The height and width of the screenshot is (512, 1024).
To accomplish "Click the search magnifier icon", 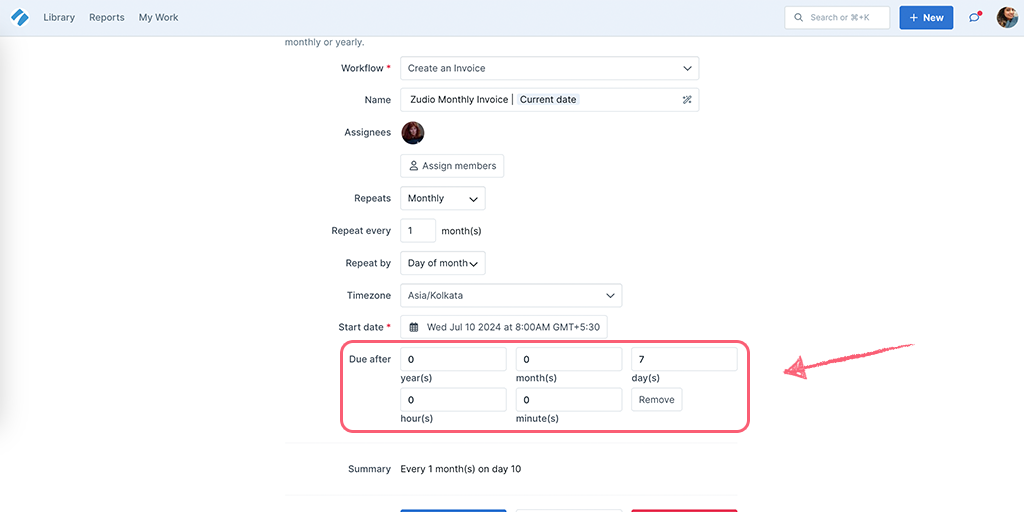I will tap(798, 18).
